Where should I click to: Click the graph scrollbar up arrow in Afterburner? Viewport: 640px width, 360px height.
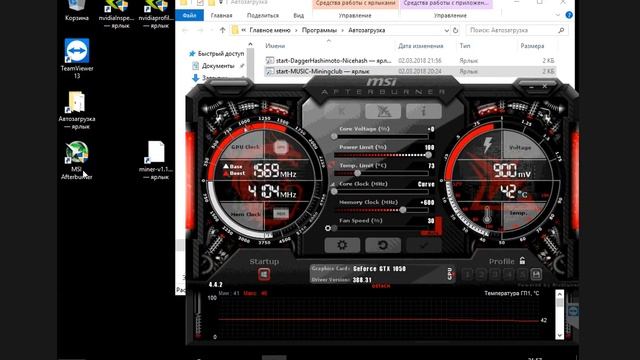[560, 294]
